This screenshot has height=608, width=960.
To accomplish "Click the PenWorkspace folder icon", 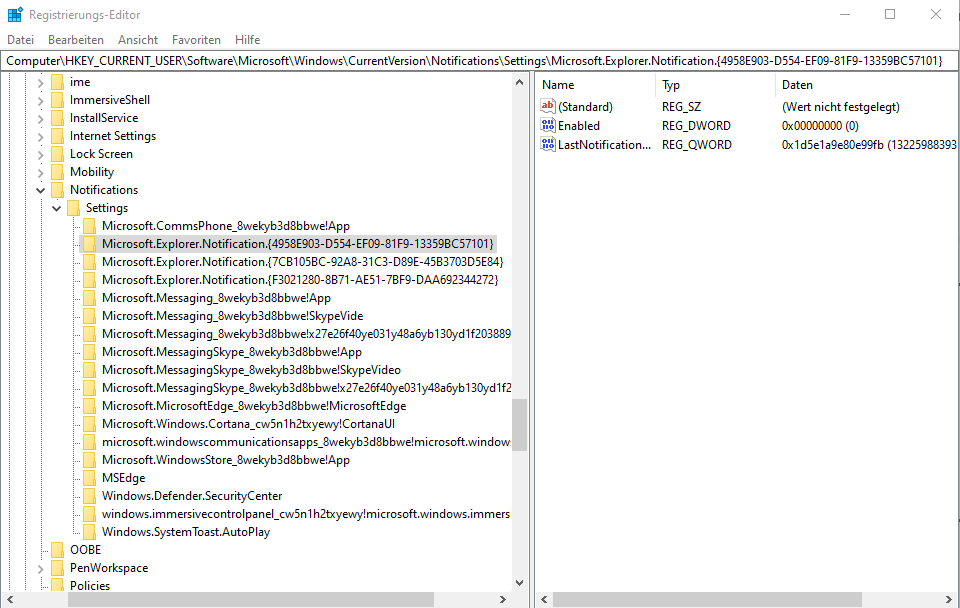I will pos(58,568).
